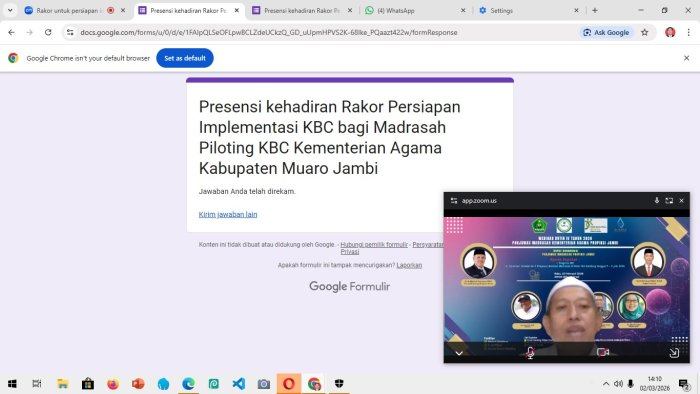Click microphone indicator in Zoom window header
The height and width of the screenshot is (394, 700).
click(x=657, y=201)
